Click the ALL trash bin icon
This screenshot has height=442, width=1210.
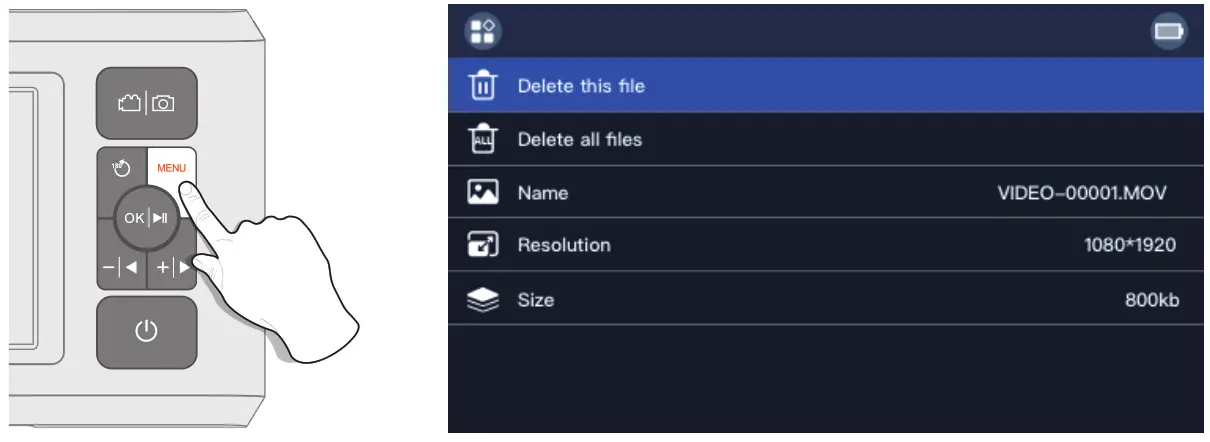point(483,139)
